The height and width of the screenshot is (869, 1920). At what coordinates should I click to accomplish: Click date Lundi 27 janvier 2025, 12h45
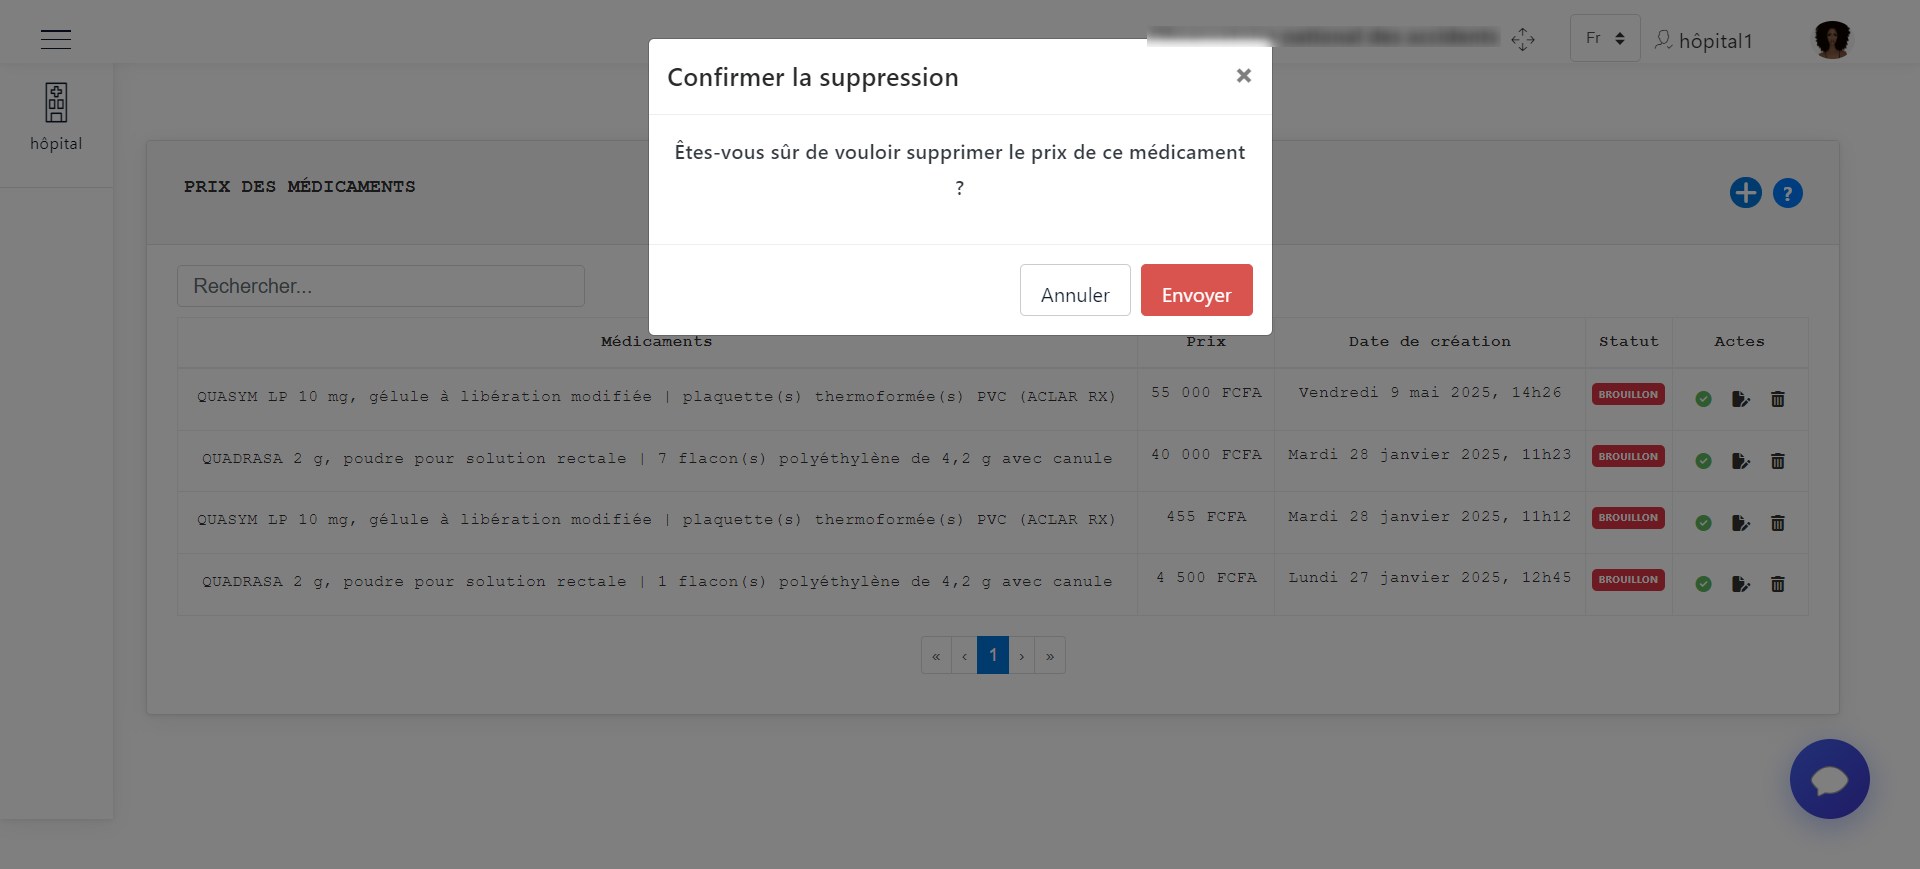tap(1430, 578)
